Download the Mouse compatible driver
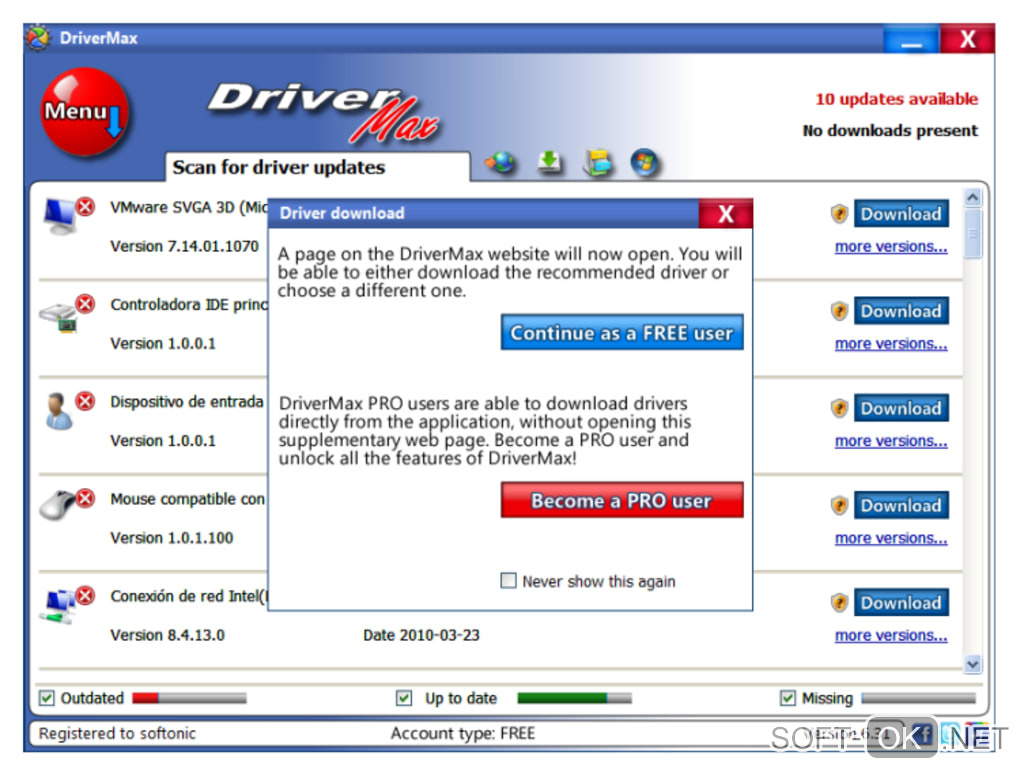 pos(901,505)
